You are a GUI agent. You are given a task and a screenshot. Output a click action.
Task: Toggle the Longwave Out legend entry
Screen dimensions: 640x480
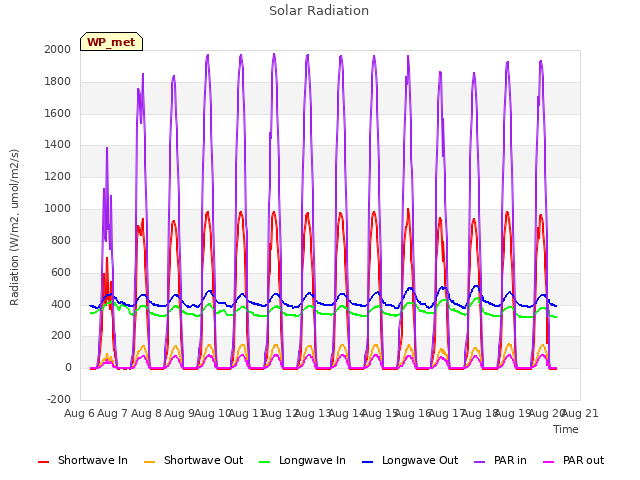tap(410, 460)
